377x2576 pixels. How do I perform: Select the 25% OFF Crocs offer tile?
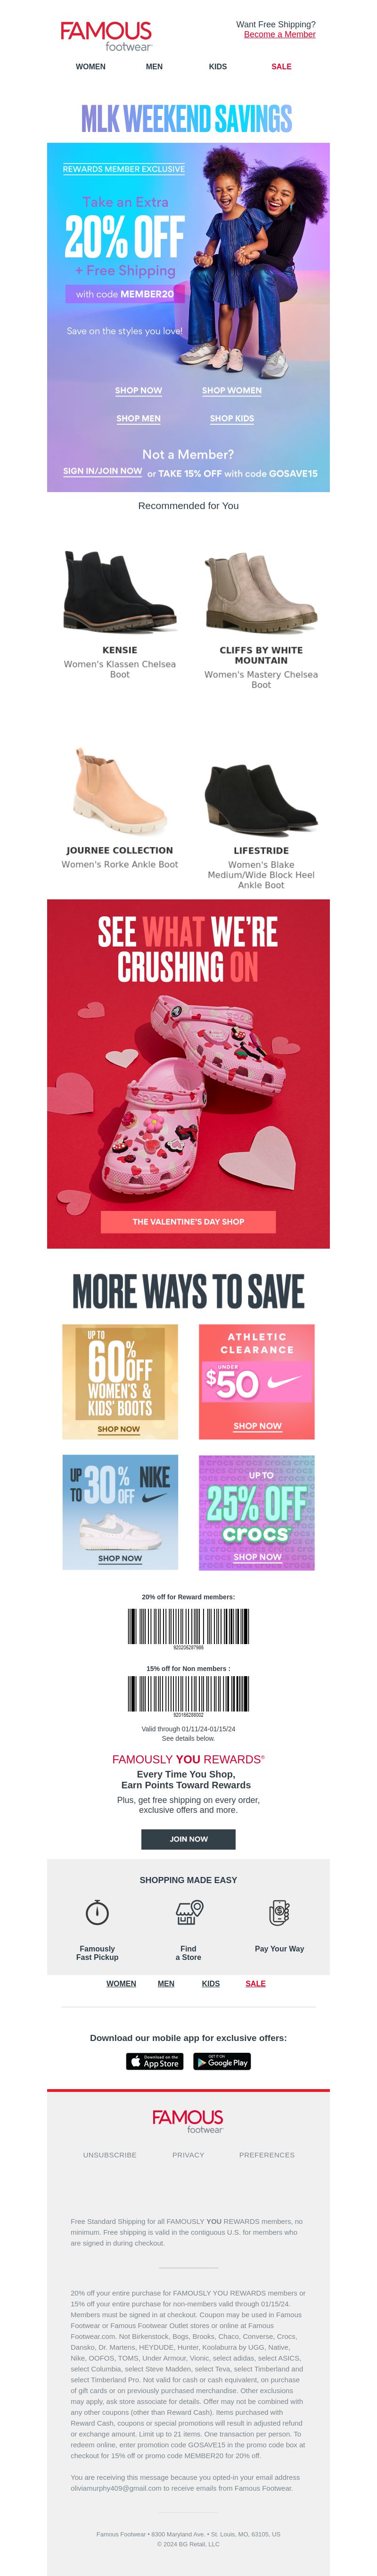257,1512
